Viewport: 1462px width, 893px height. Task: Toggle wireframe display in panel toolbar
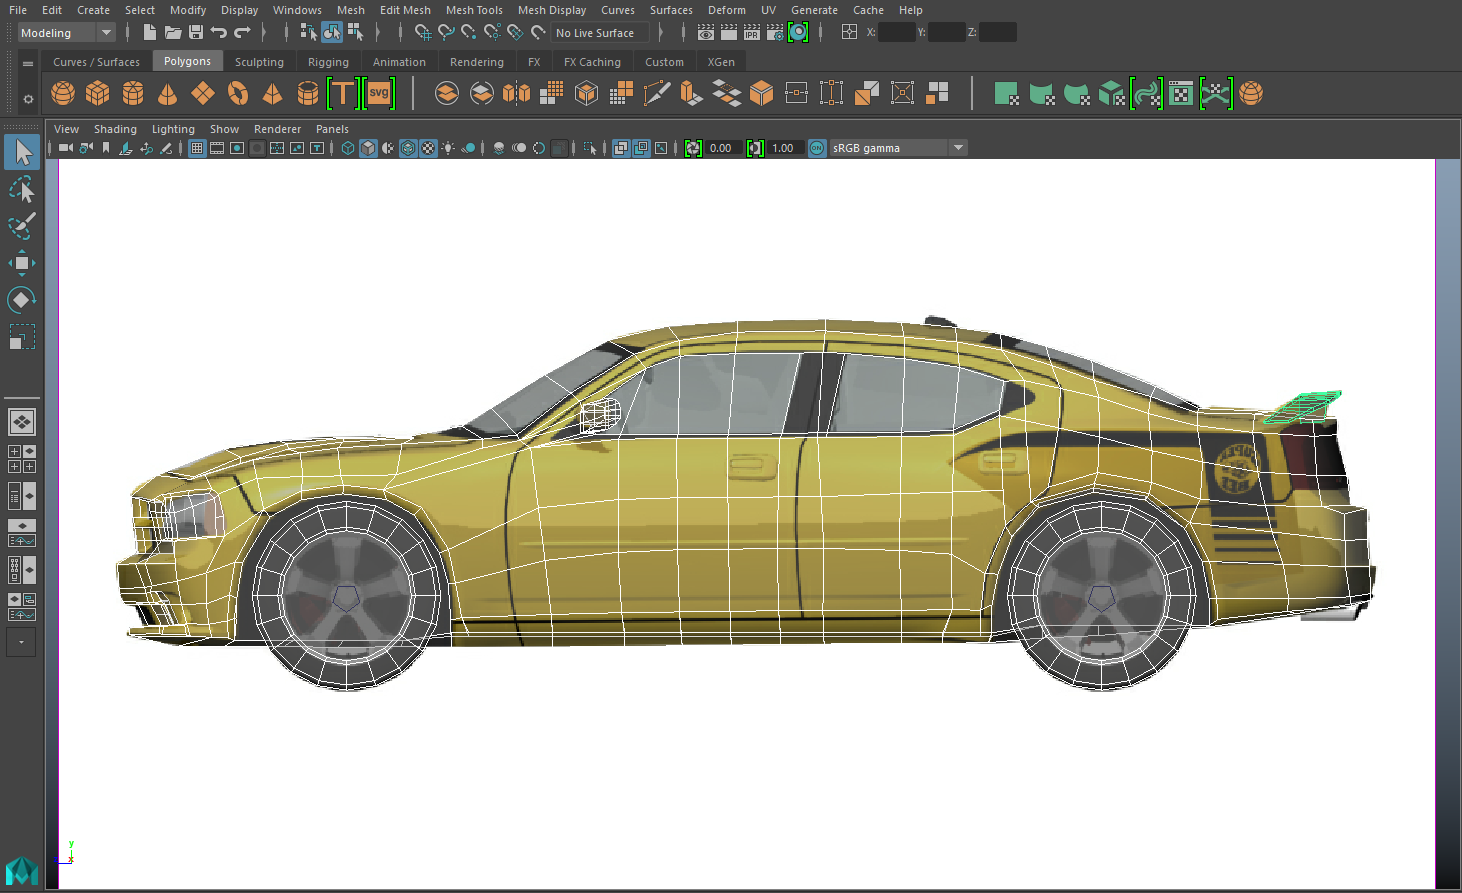click(x=348, y=148)
